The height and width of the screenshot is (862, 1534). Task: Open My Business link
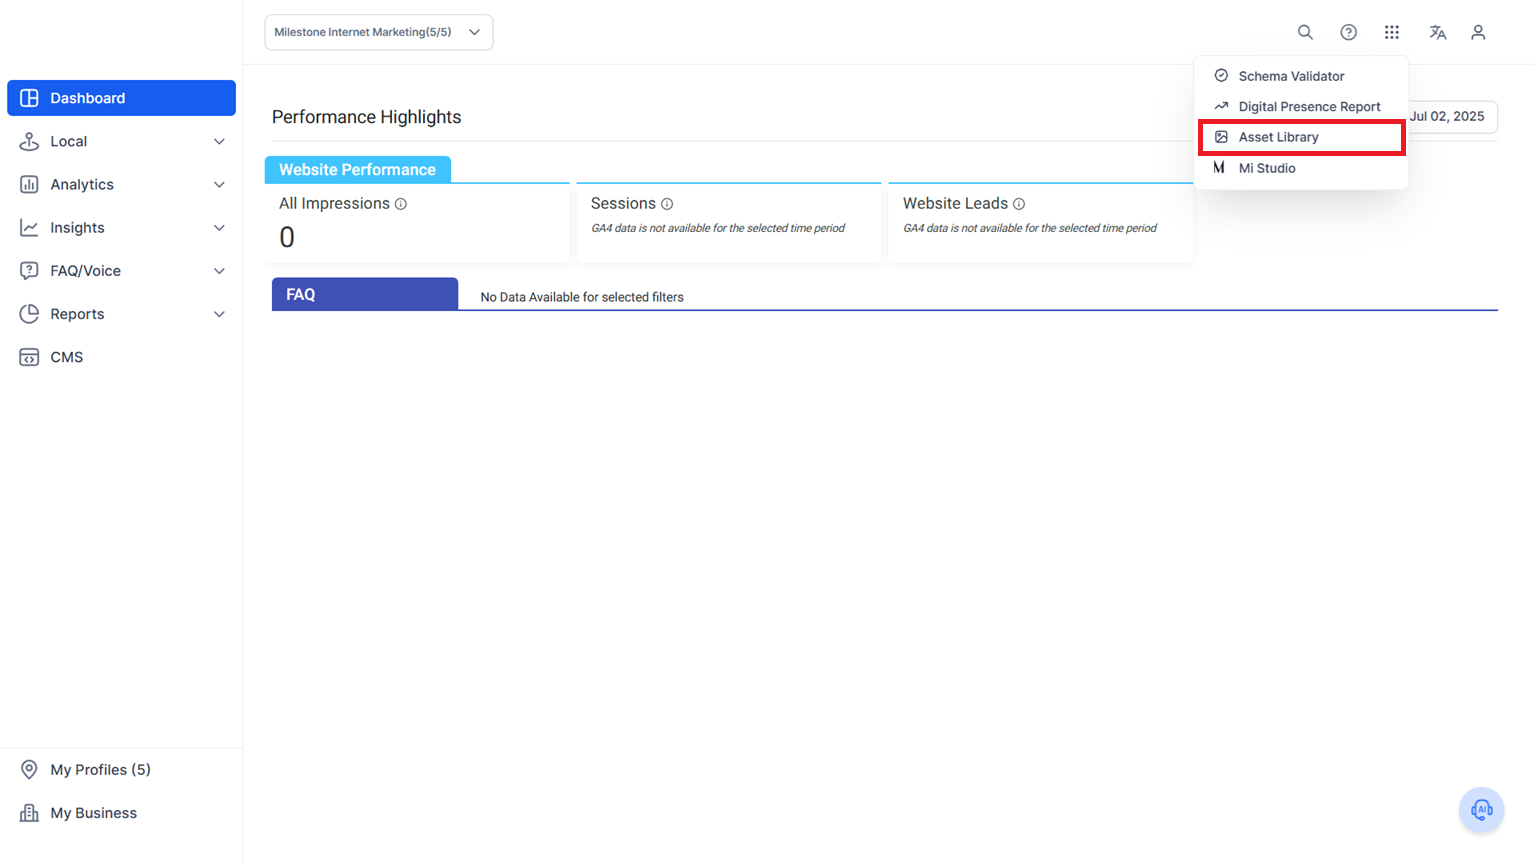coord(93,813)
